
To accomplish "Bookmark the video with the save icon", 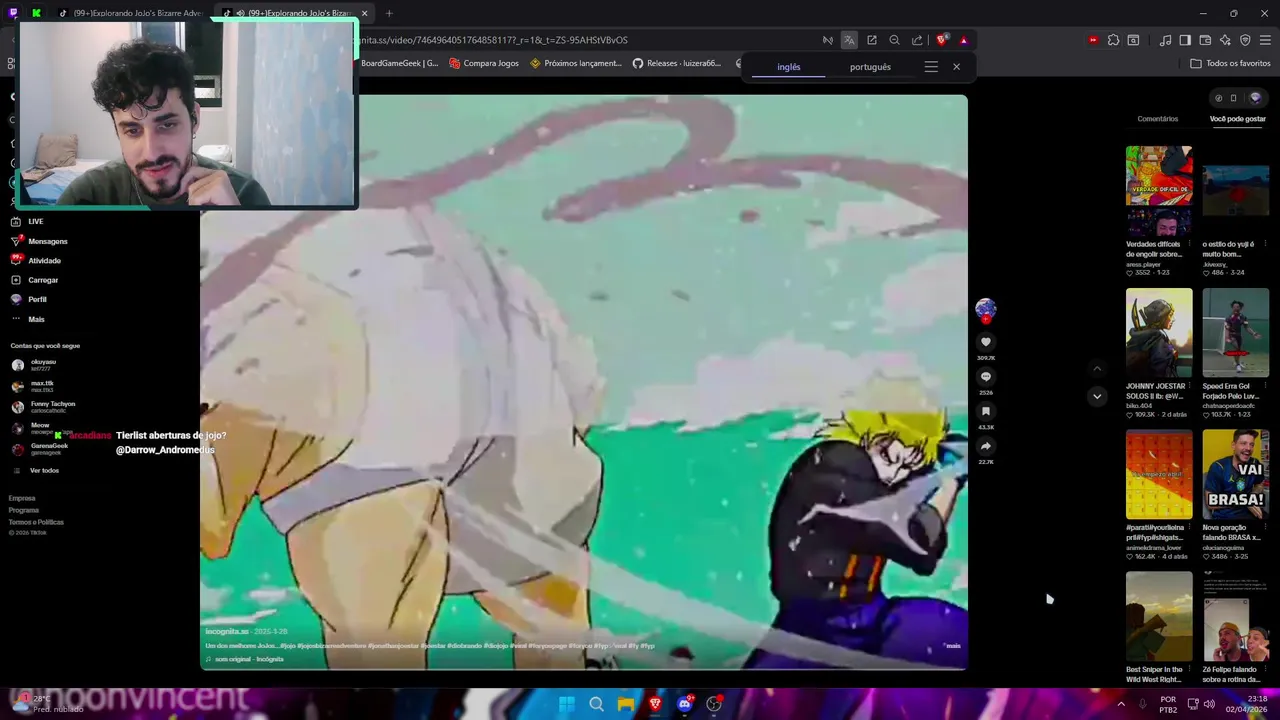I will pyautogui.click(x=985, y=411).
